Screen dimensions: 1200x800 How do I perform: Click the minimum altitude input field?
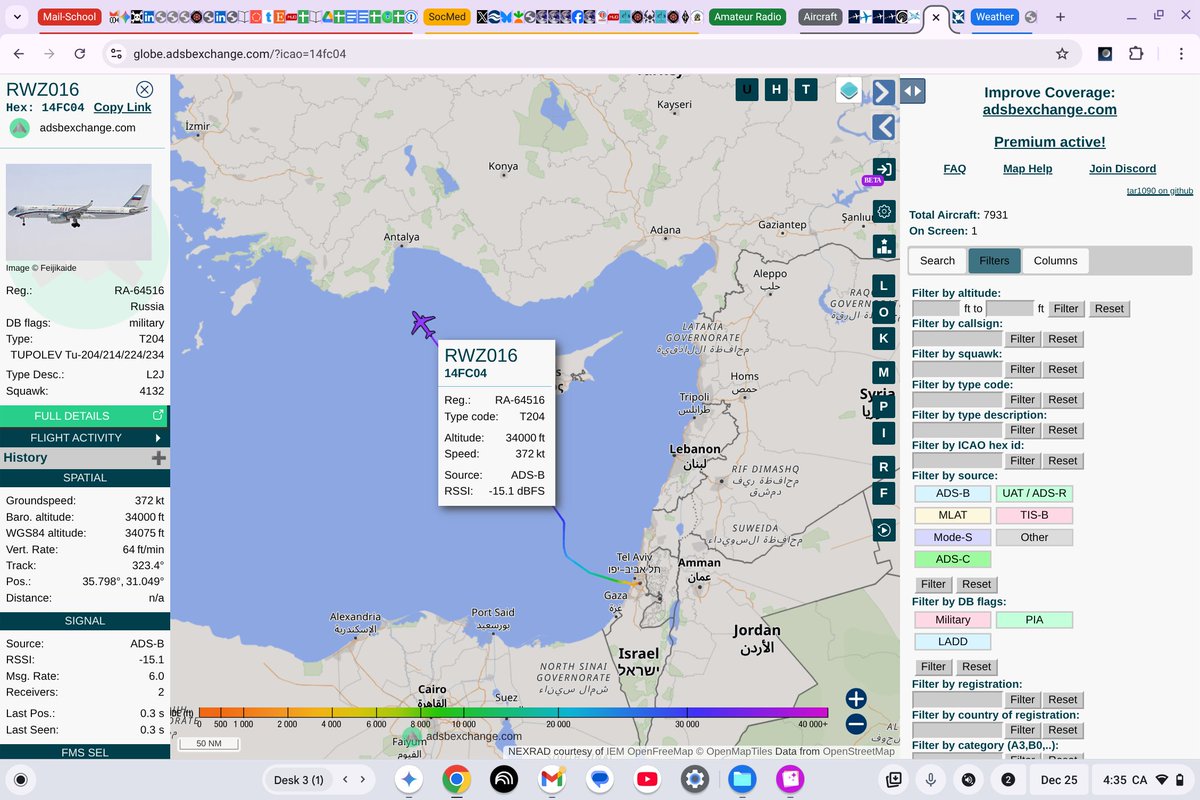[x=936, y=309]
